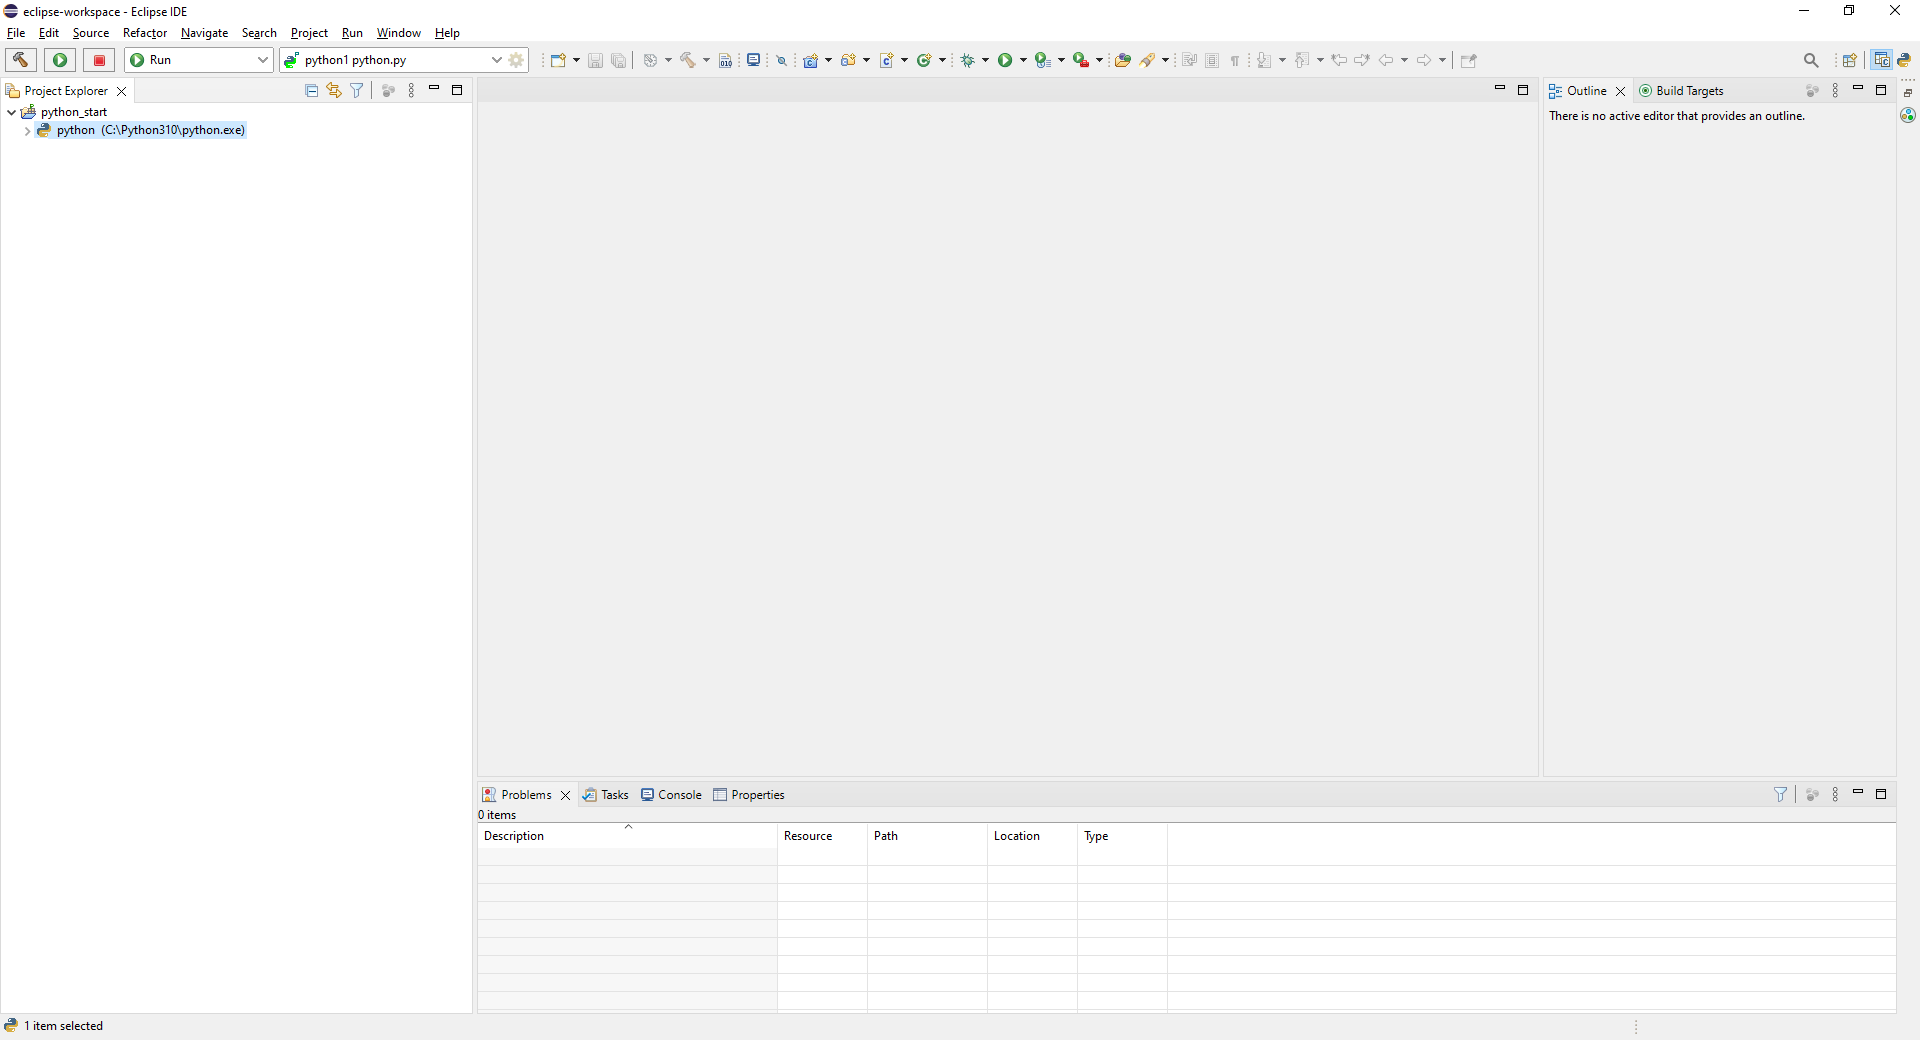The width and height of the screenshot is (1920, 1040).
Task: Switch to the C/C++ perspective button
Action: point(1882,60)
